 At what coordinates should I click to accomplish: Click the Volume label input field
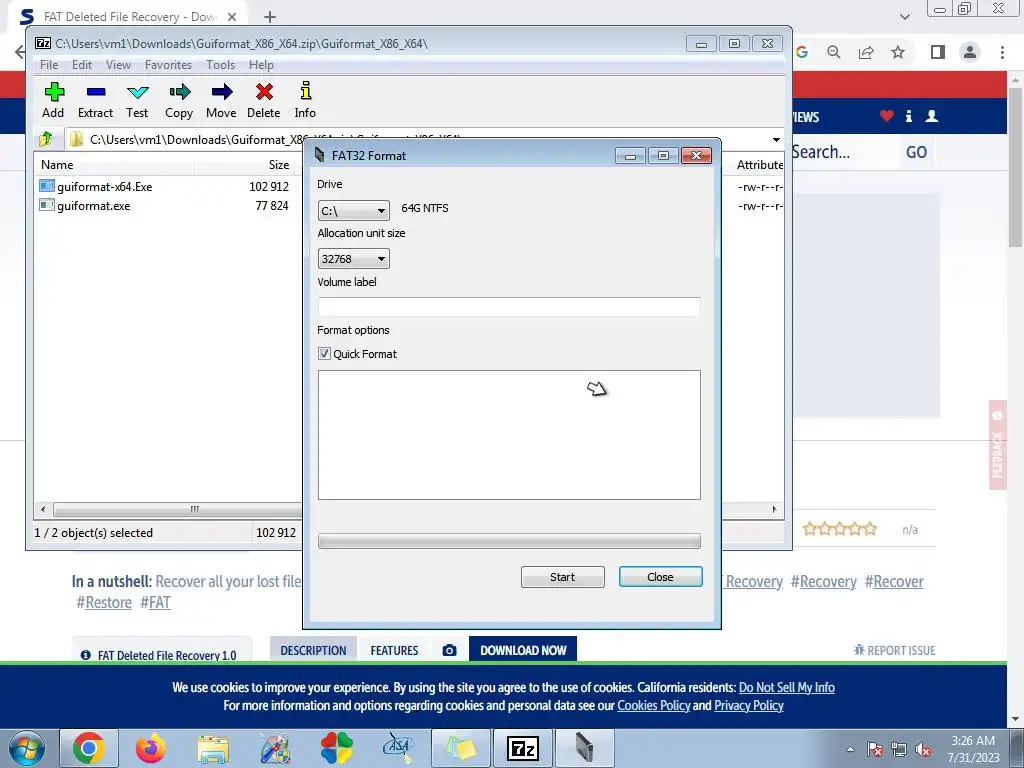click(509, 307)
